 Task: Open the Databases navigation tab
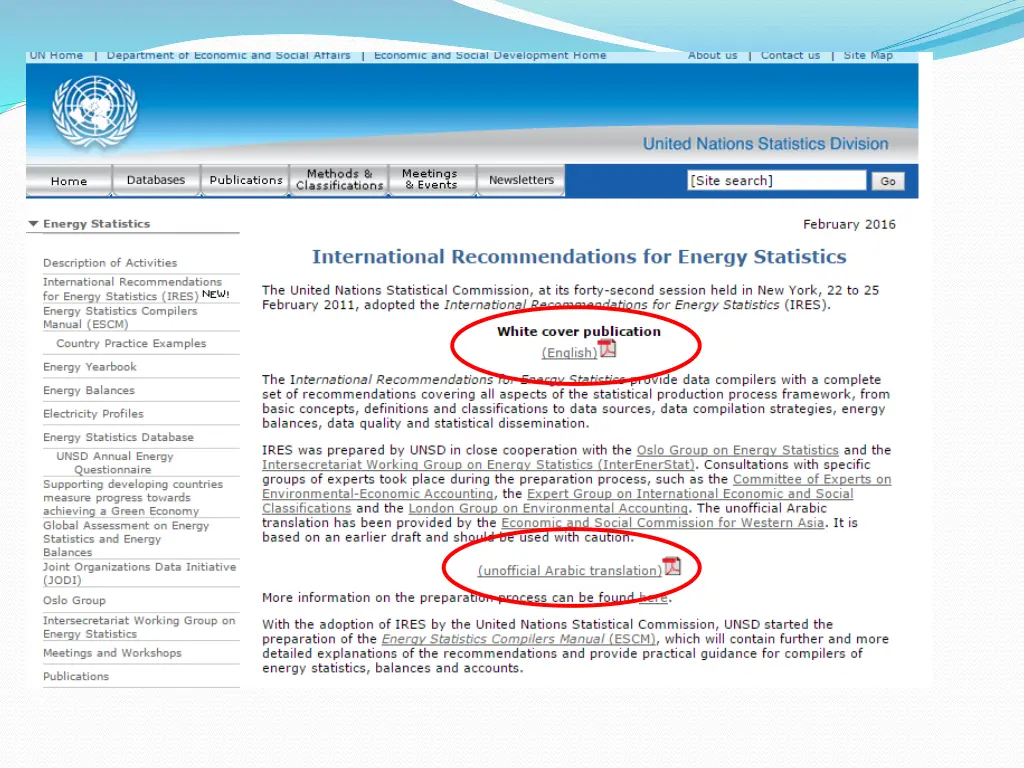155,180
